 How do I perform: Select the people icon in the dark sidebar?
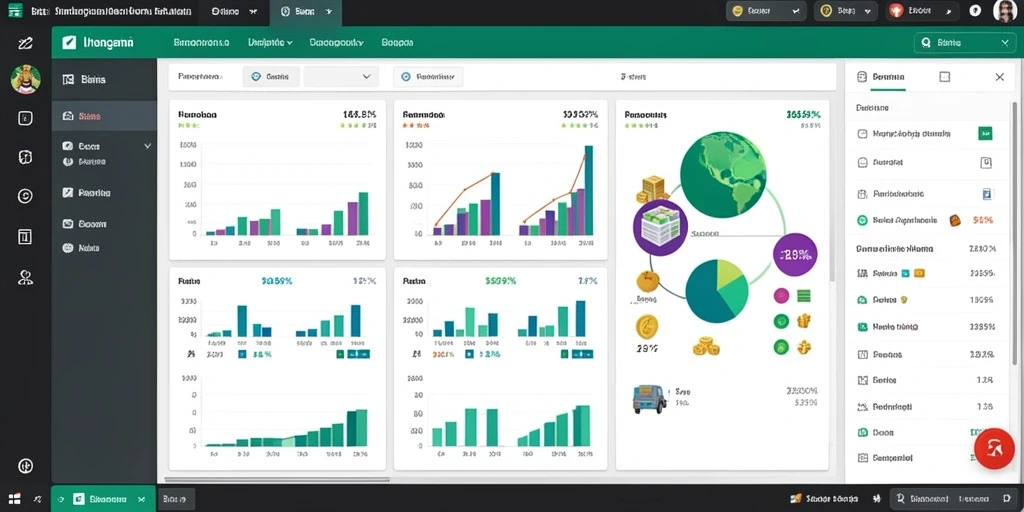[25, 278]
